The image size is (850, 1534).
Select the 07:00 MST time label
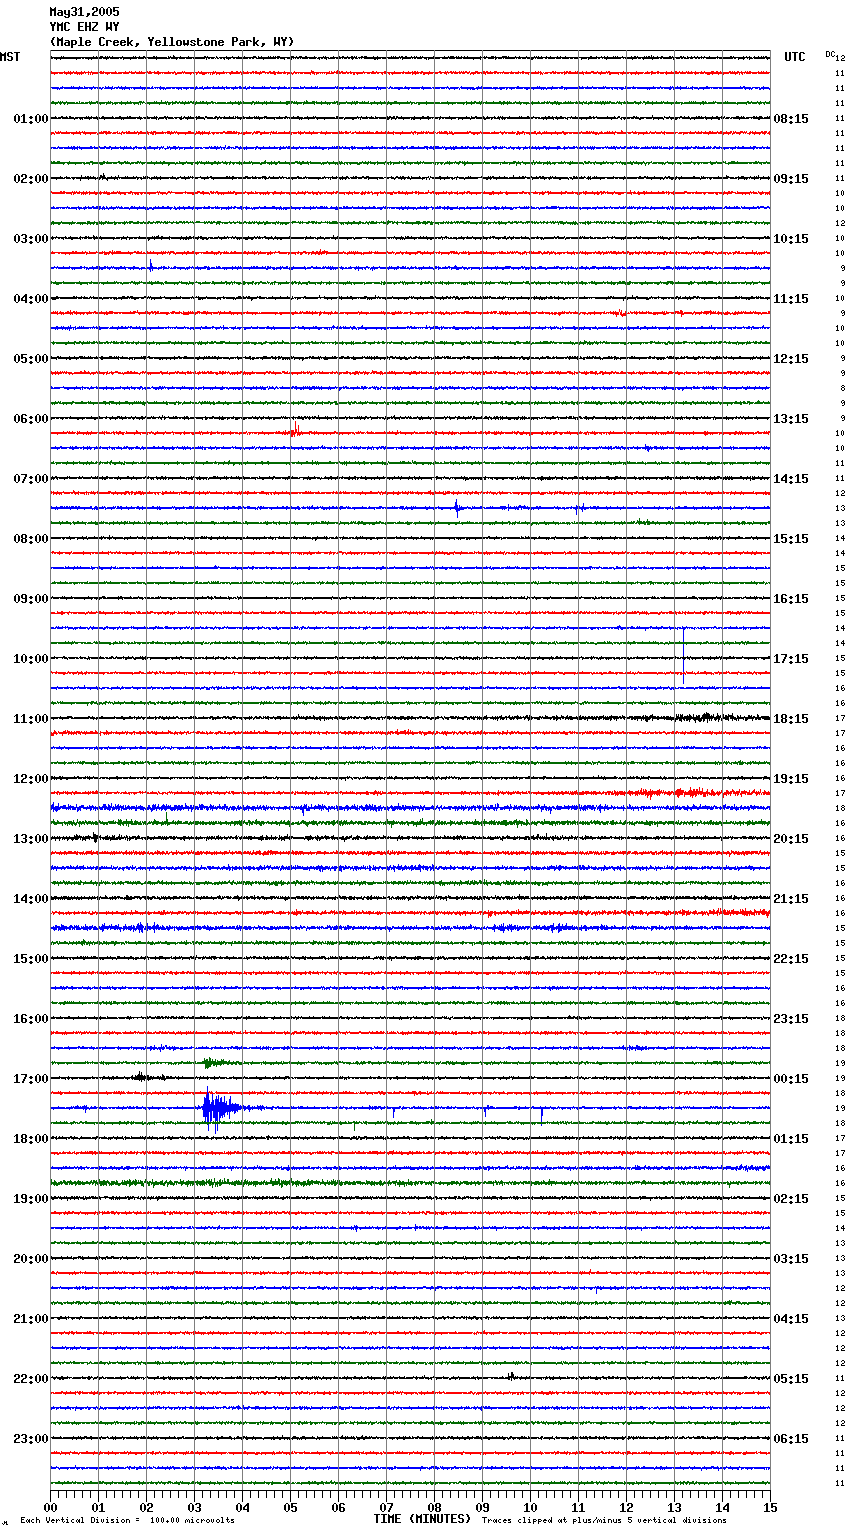[31, 479]
